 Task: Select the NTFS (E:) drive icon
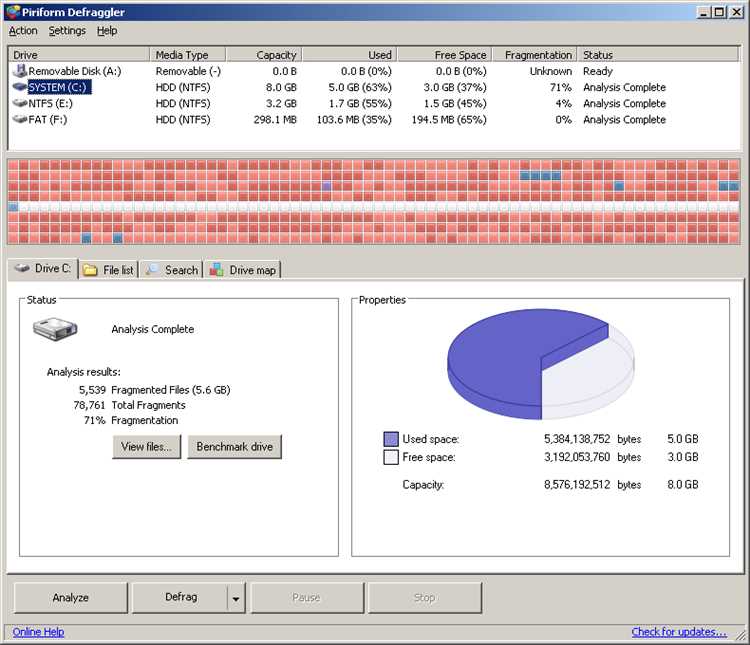click(20, 103)
